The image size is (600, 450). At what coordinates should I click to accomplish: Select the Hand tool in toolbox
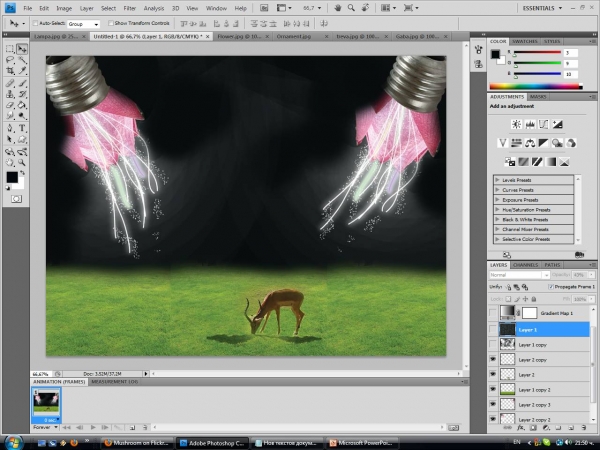pyautogui.click(x=10, y=163)
